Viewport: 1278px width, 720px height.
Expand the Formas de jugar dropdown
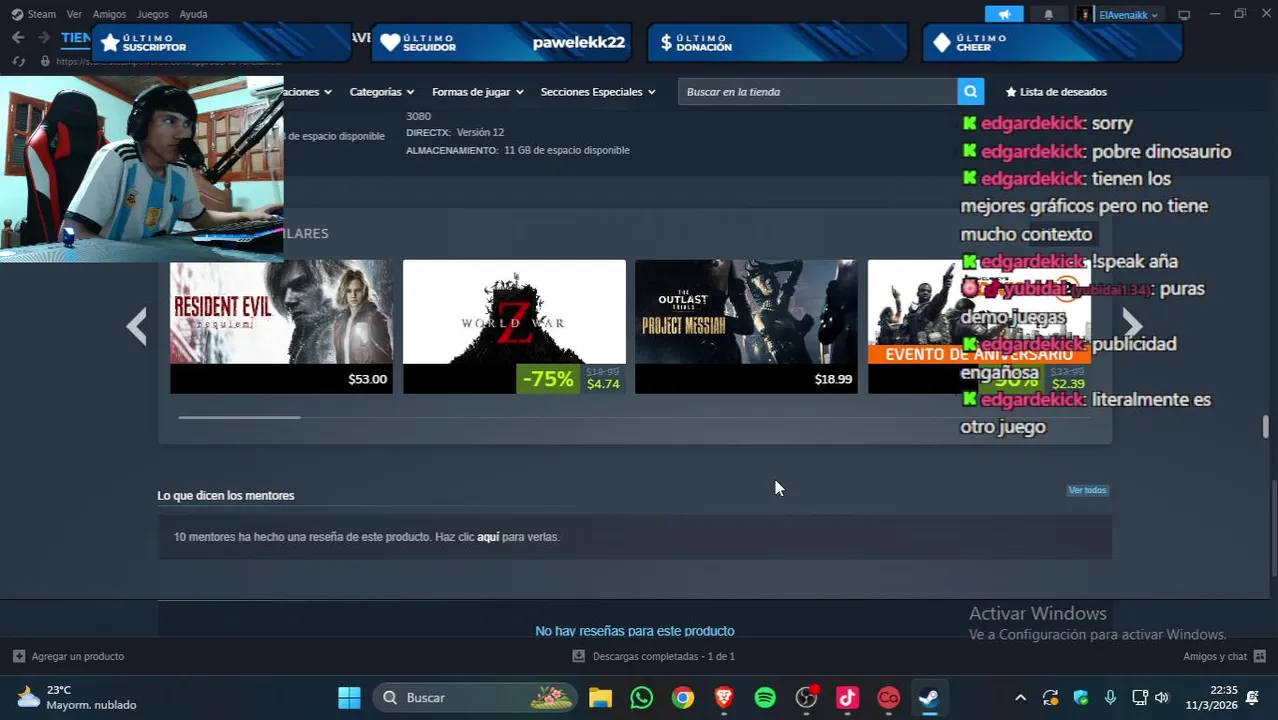(477, 92)
